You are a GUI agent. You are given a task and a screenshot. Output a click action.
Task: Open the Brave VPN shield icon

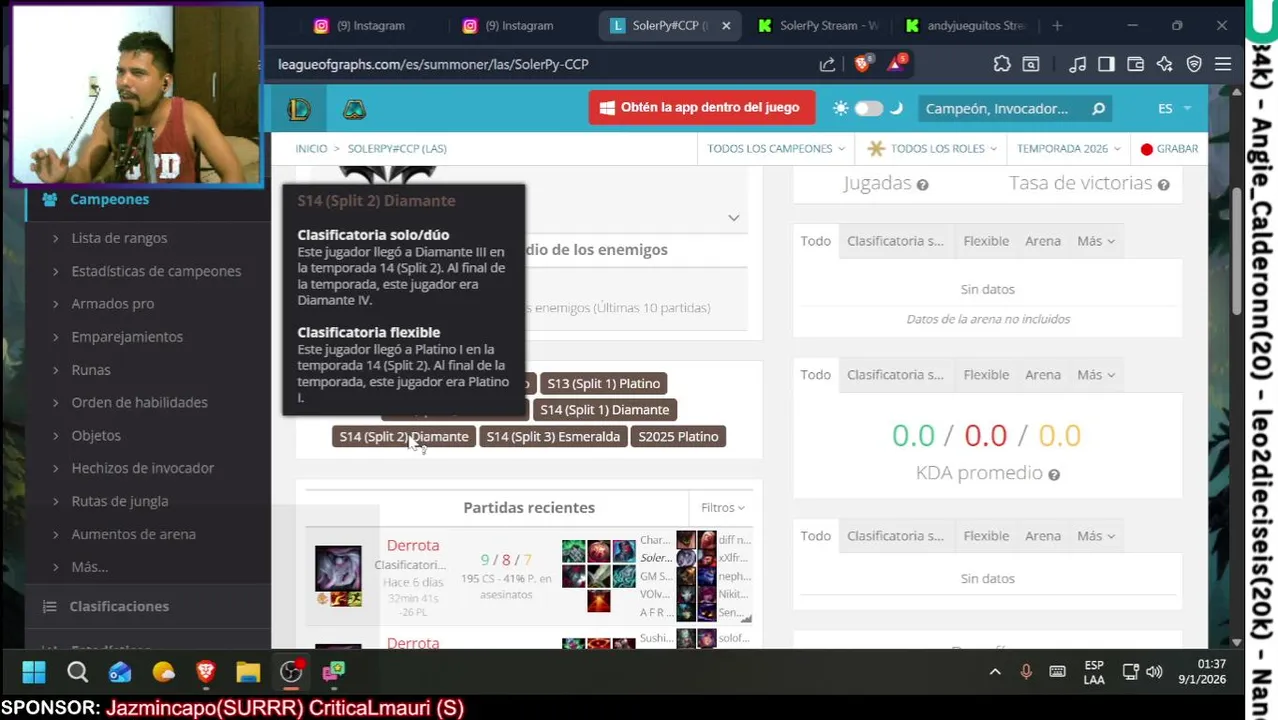pos(1193,64)
